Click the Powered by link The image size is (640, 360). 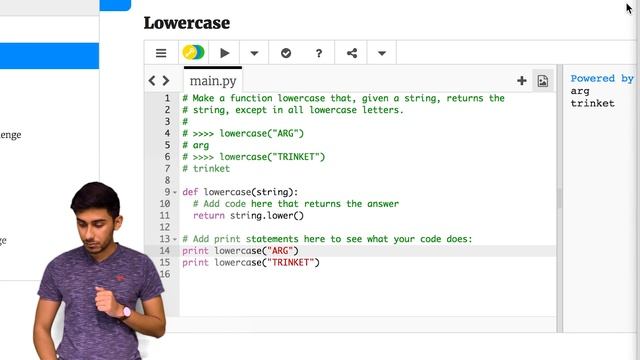coord(602,78)
